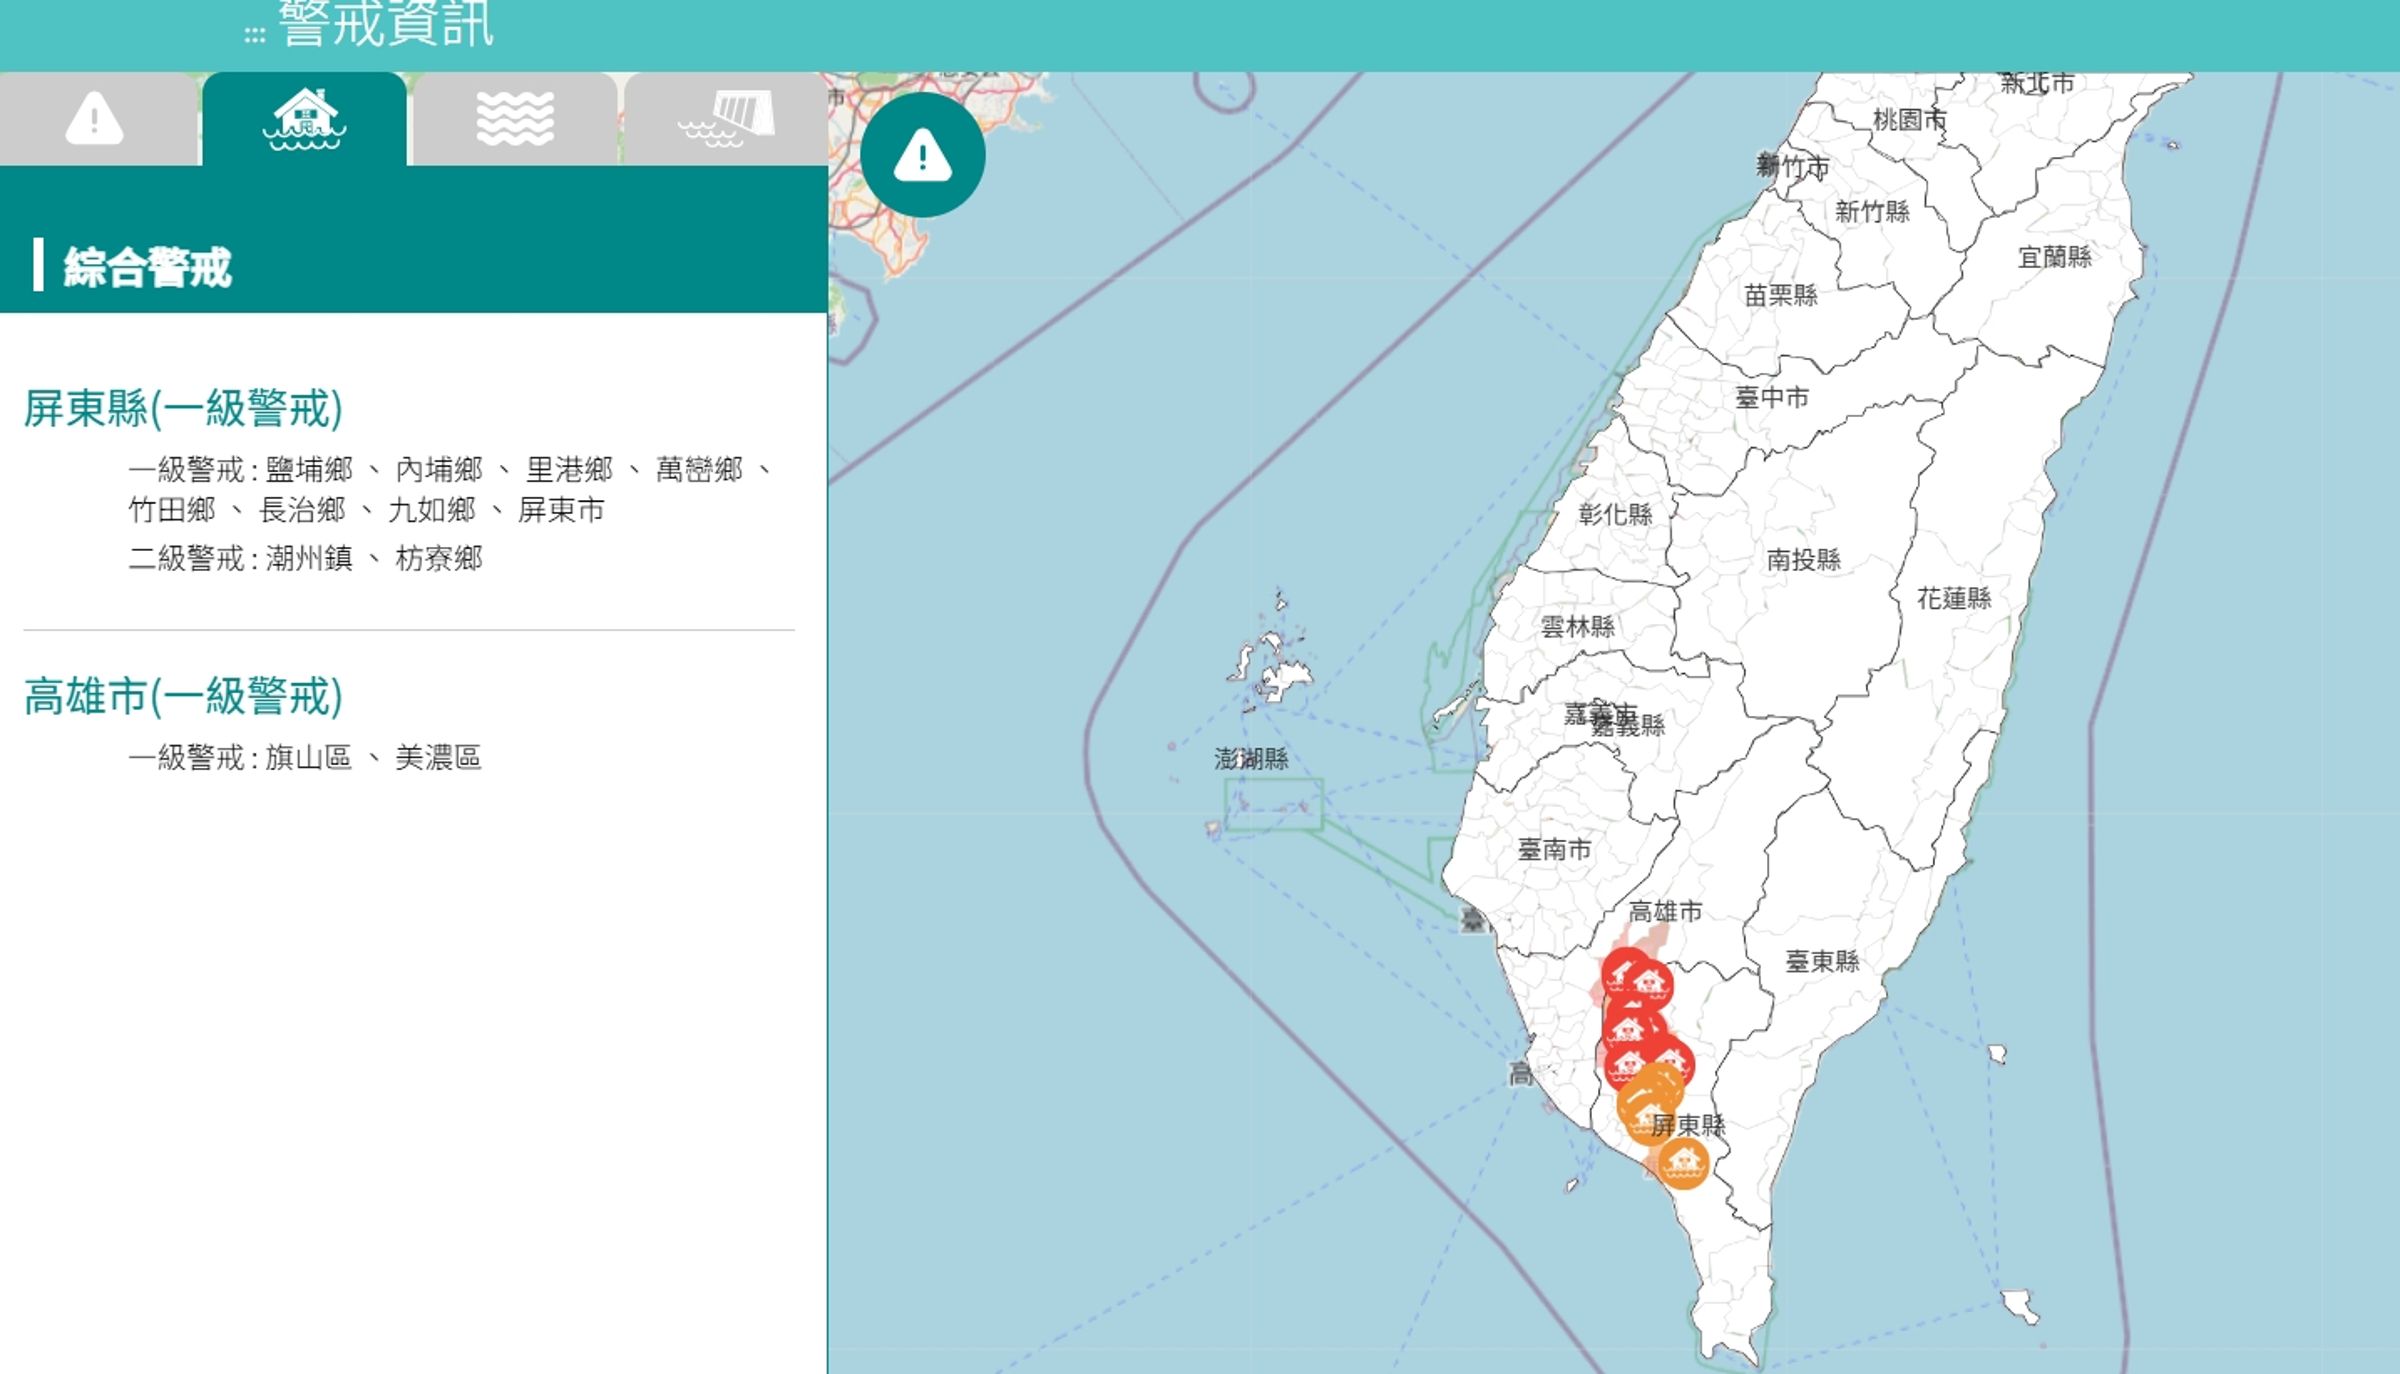Click the 臺中市 label on the map
Image resolution: width=2400 pixels, height=1374 pixels.
pos(1772,397)
